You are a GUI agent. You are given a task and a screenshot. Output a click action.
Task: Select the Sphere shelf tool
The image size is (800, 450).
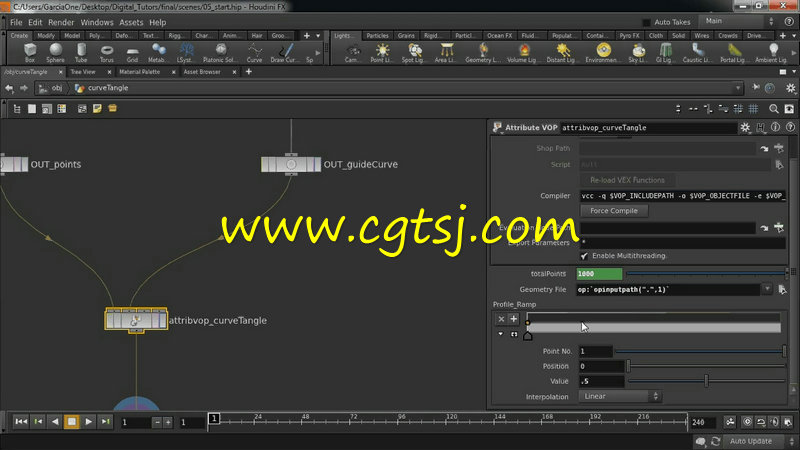pos(55,53)
